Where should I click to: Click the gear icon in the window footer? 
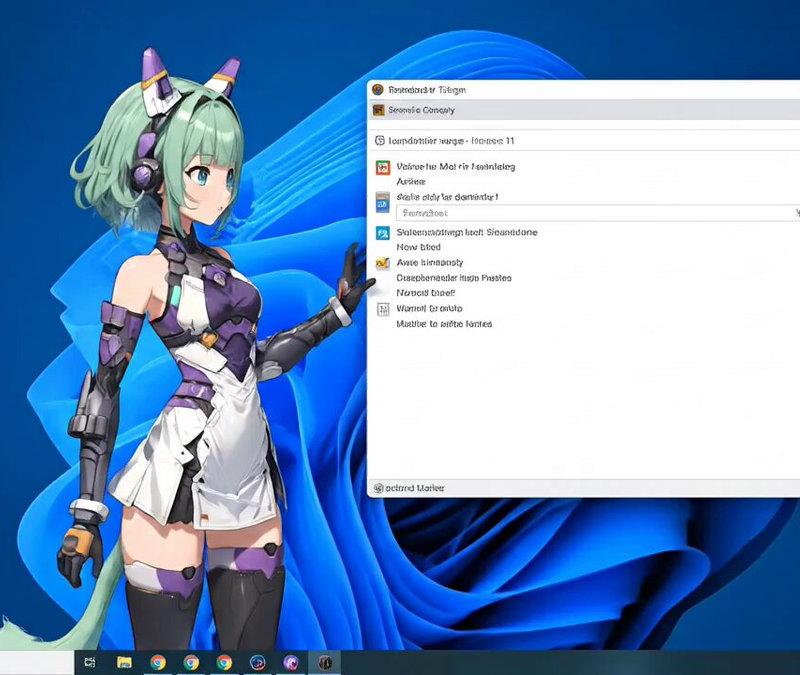[x=378, y=488]
